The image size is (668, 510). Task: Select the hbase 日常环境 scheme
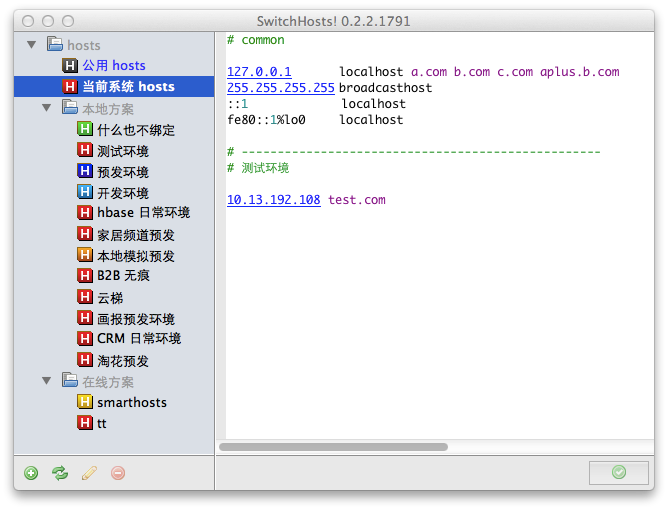pyautogui.click(x=144, y=213)
